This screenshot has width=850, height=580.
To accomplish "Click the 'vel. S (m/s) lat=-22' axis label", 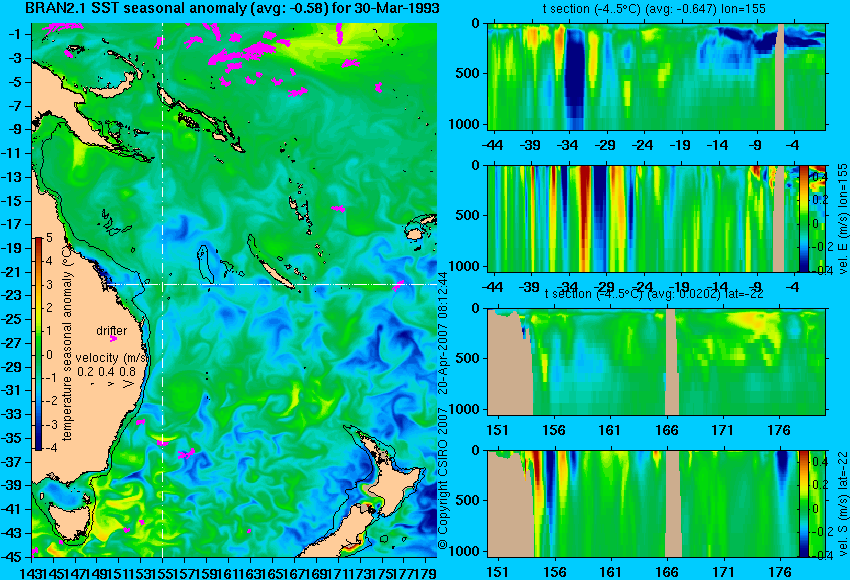I will click(842, 504).
